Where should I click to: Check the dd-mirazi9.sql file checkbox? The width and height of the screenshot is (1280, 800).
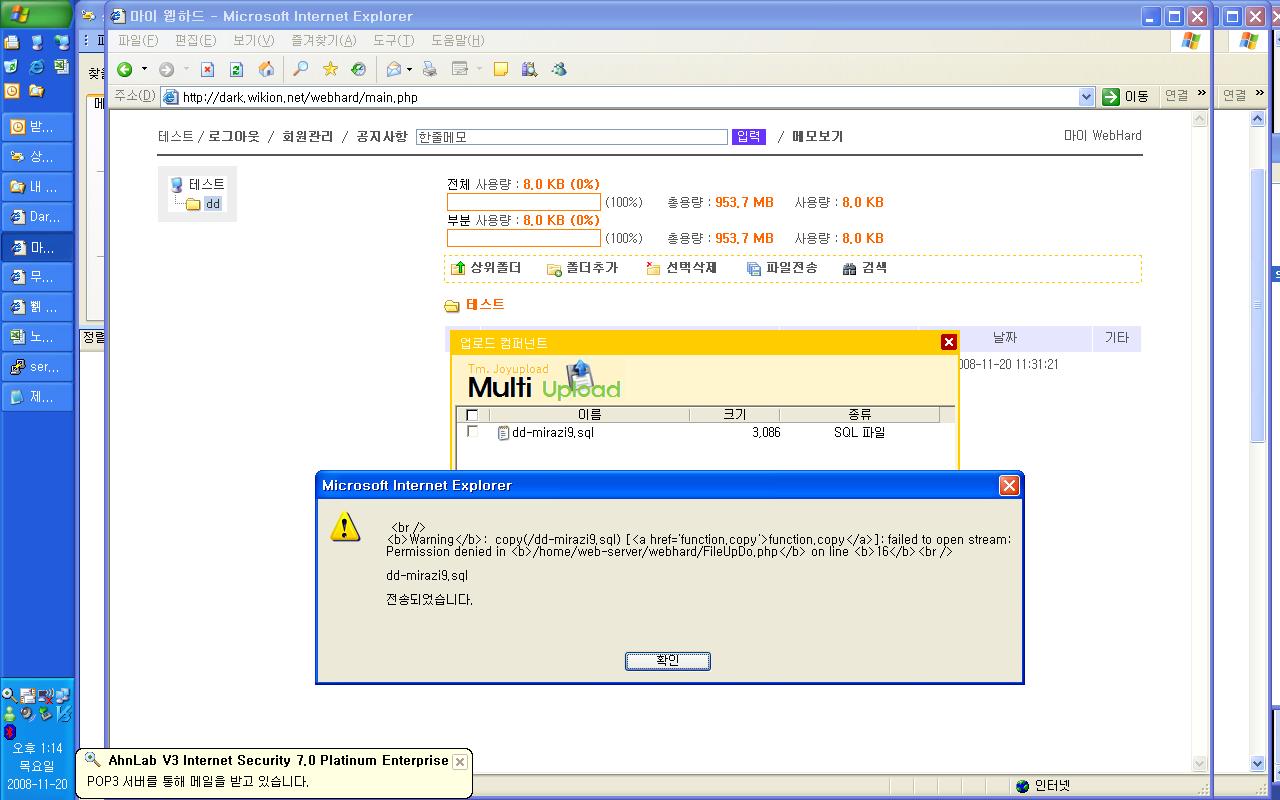472,432
